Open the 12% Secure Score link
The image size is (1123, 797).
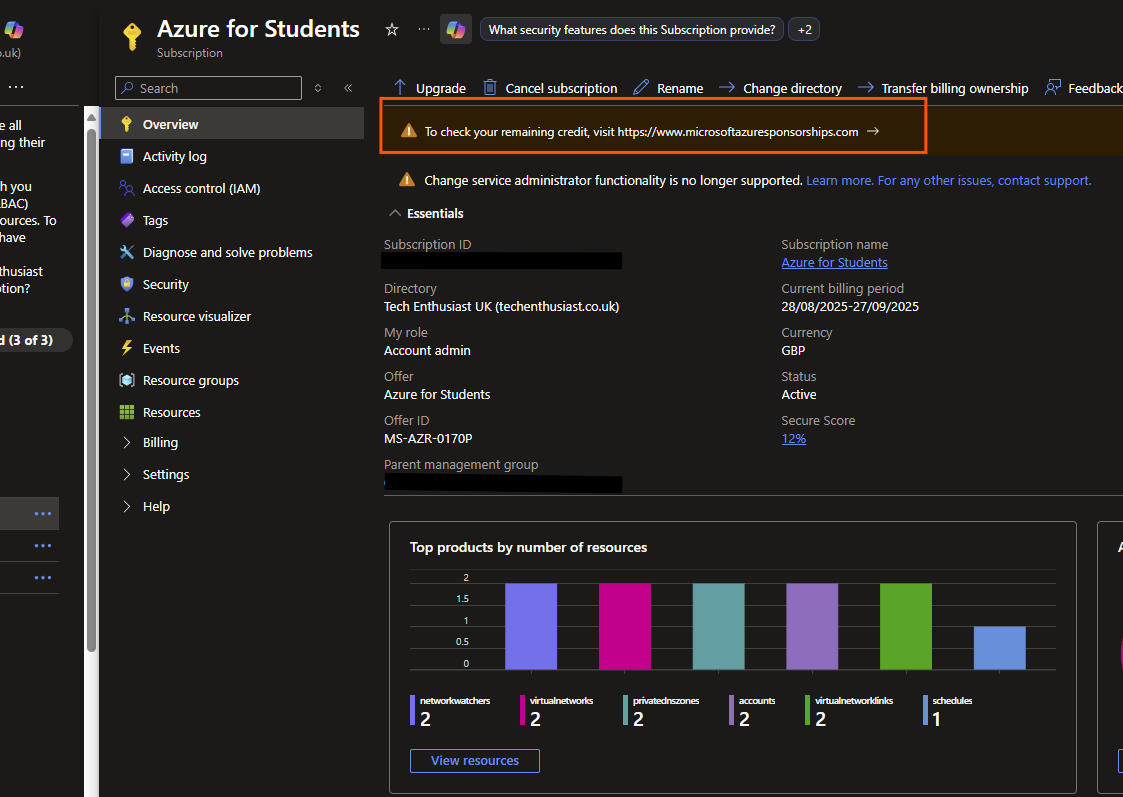tap(794, 438)
